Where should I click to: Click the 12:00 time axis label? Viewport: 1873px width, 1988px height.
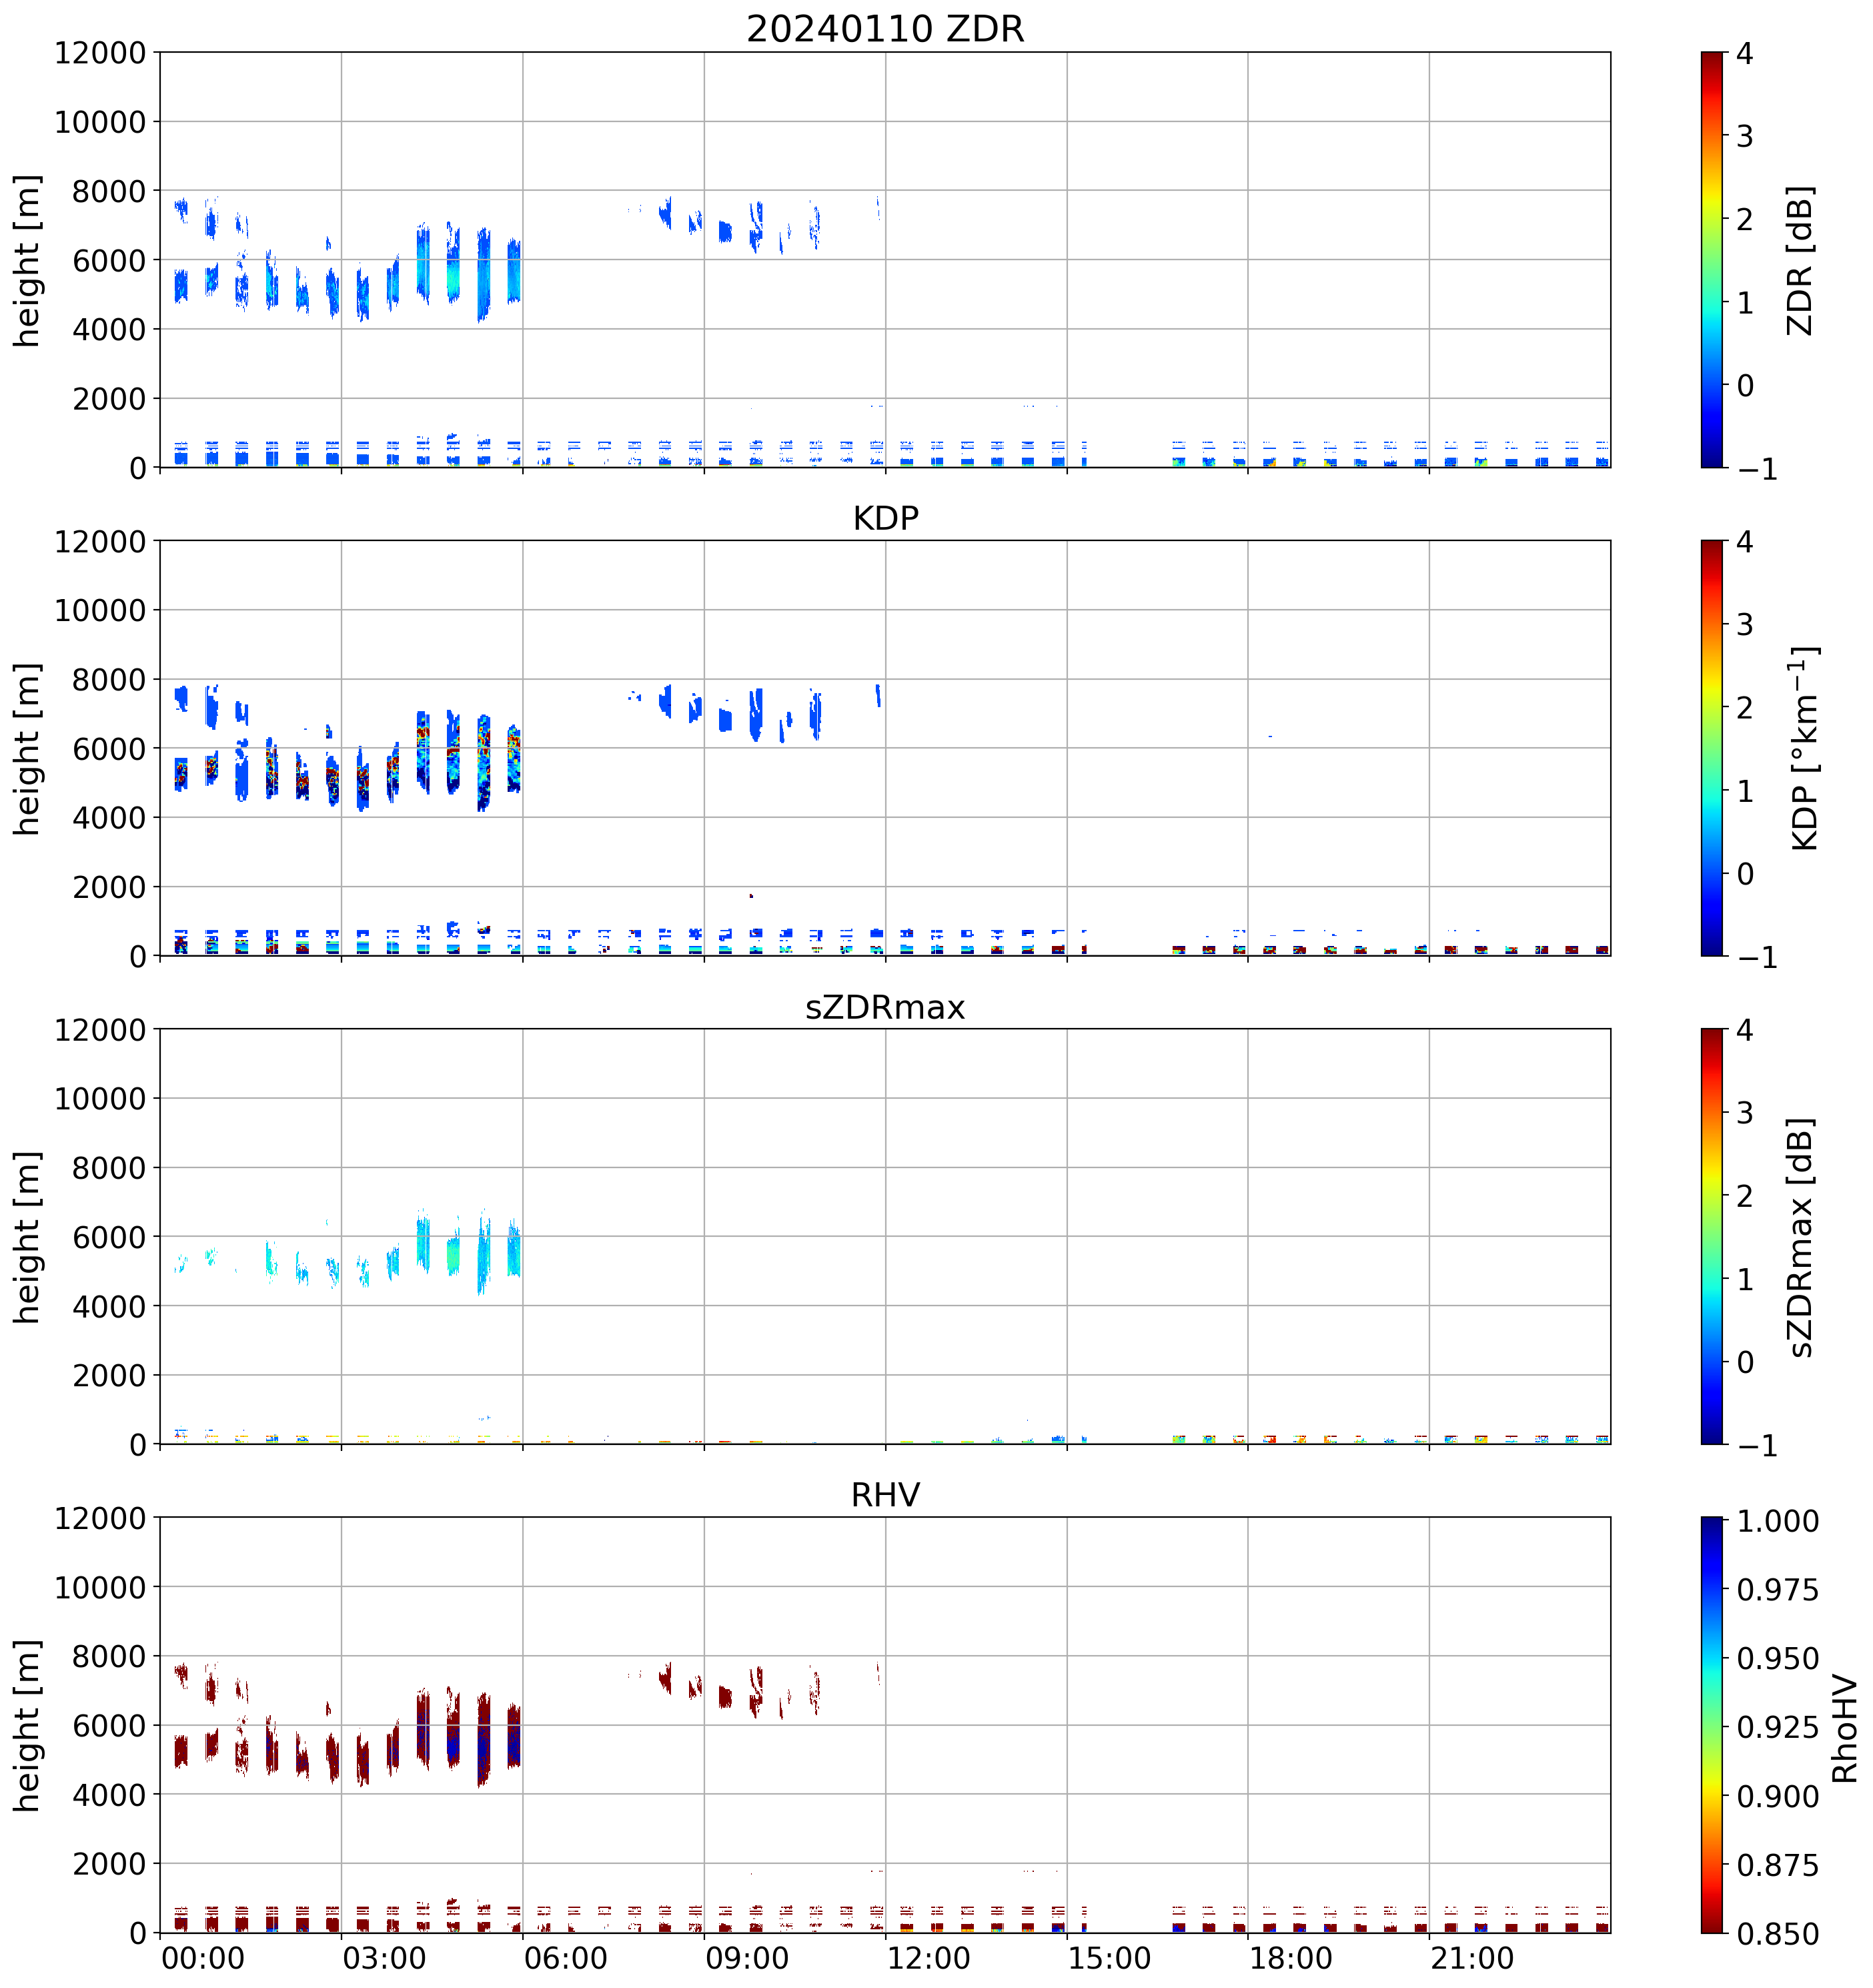tap(928, 1957)
